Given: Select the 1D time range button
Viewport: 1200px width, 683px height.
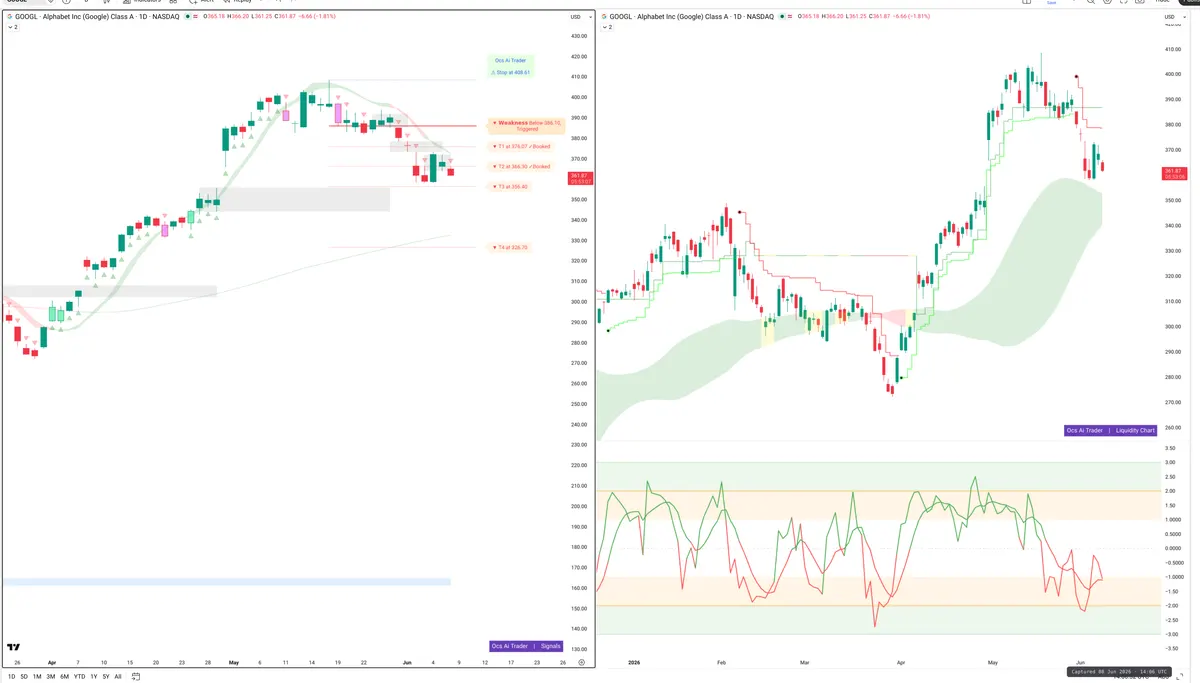Looking at the screenshot, I should [x=11, y=677].
